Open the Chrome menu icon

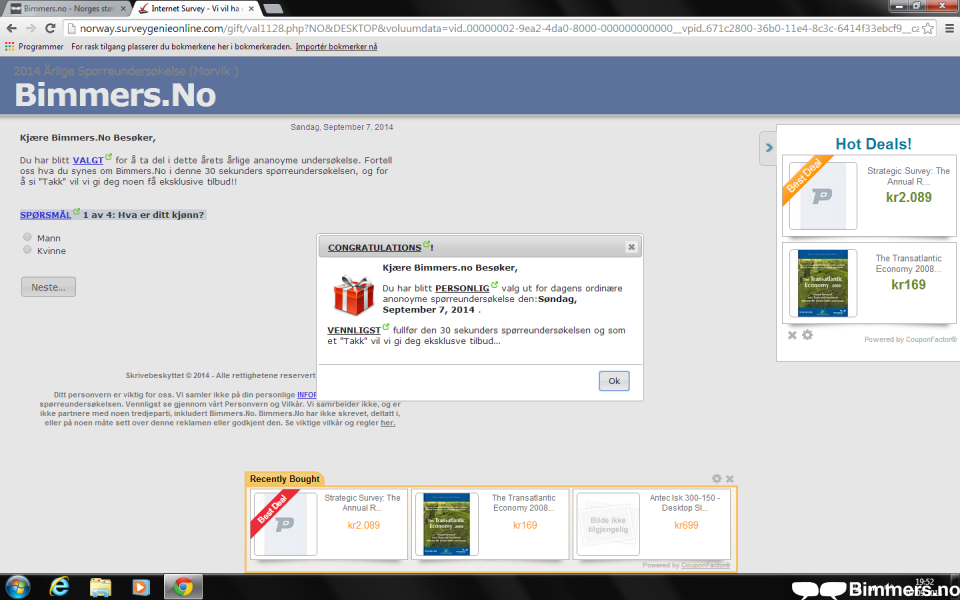click(950, 28)
